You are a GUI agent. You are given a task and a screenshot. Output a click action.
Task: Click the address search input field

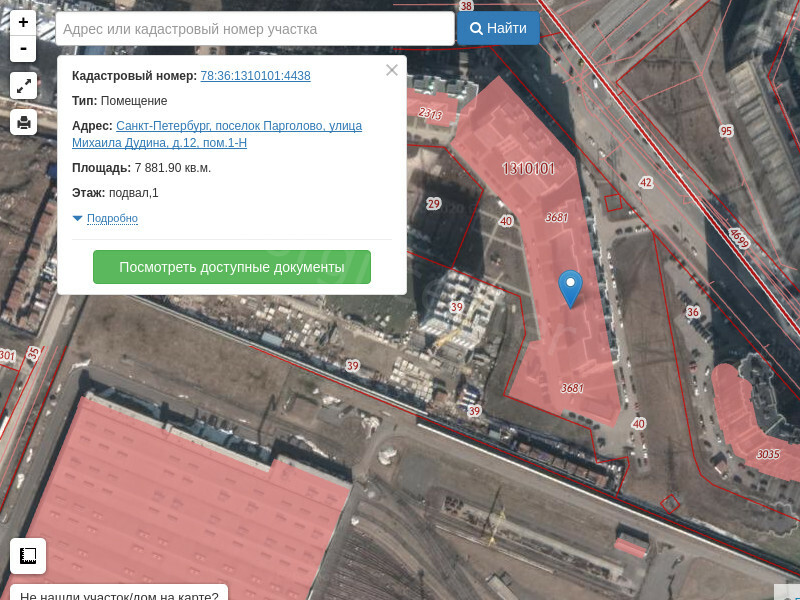click(x=255, y=29)
